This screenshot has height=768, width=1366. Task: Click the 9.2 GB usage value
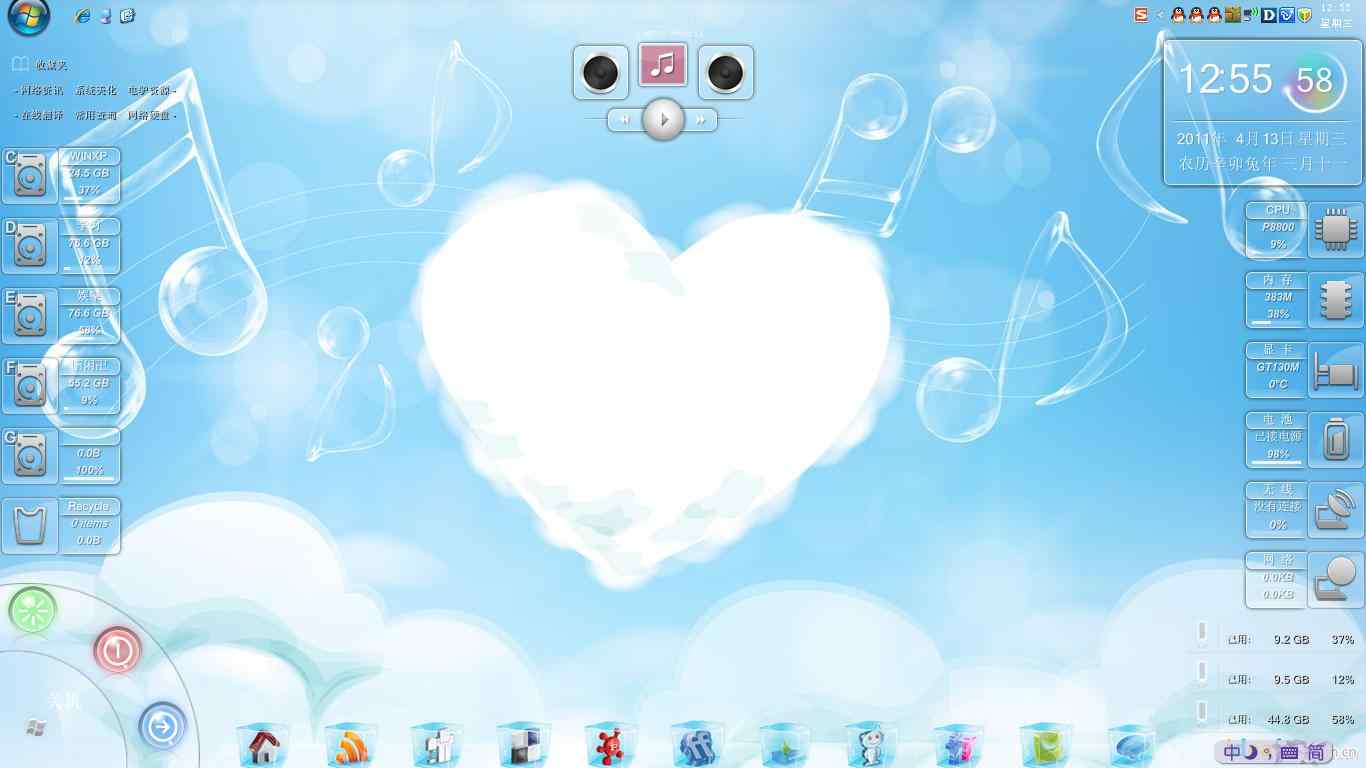click(1291, 639)
